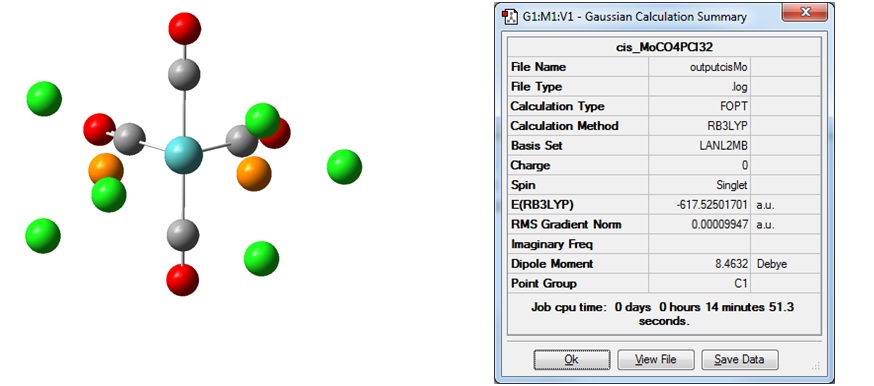Select the grey carbon atom above molybdenum
This screenshot has width=874, height=386.
click(x=184, y=75)
